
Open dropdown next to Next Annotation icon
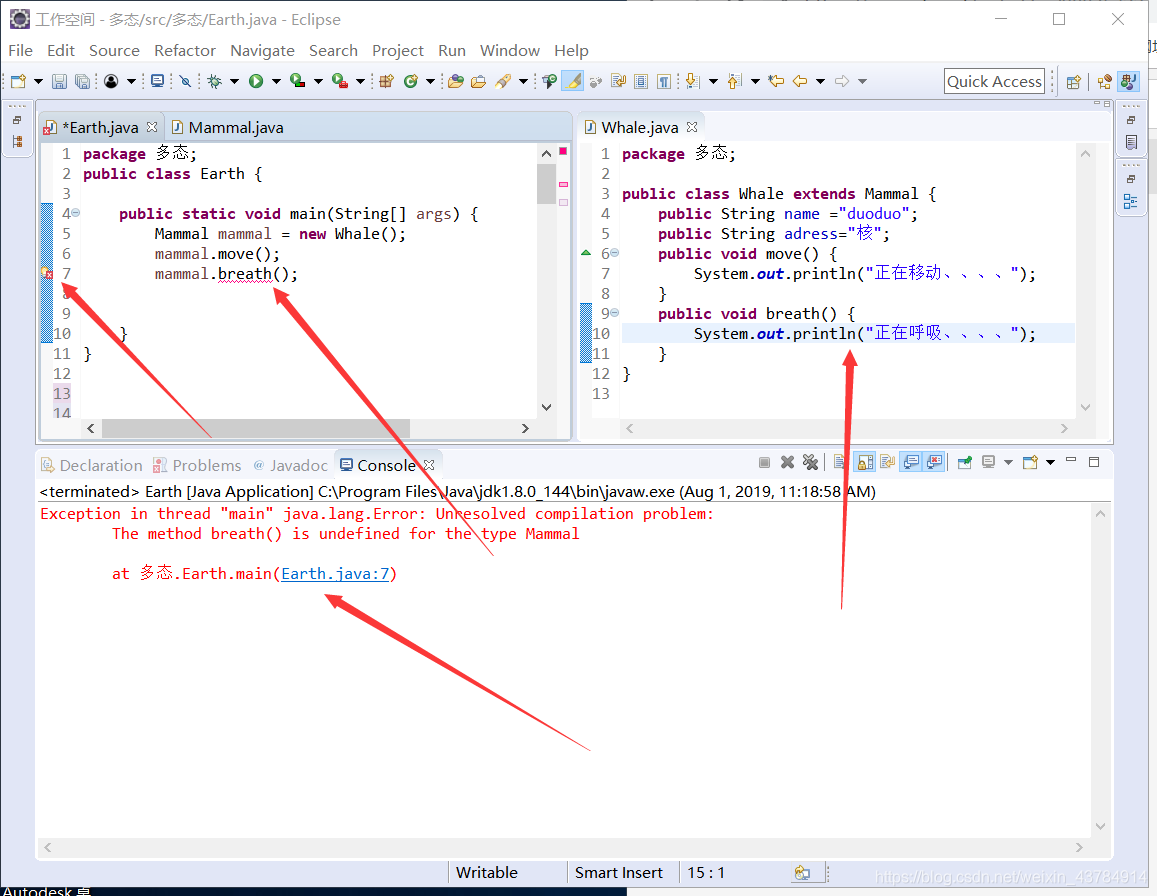click(714, 81)
